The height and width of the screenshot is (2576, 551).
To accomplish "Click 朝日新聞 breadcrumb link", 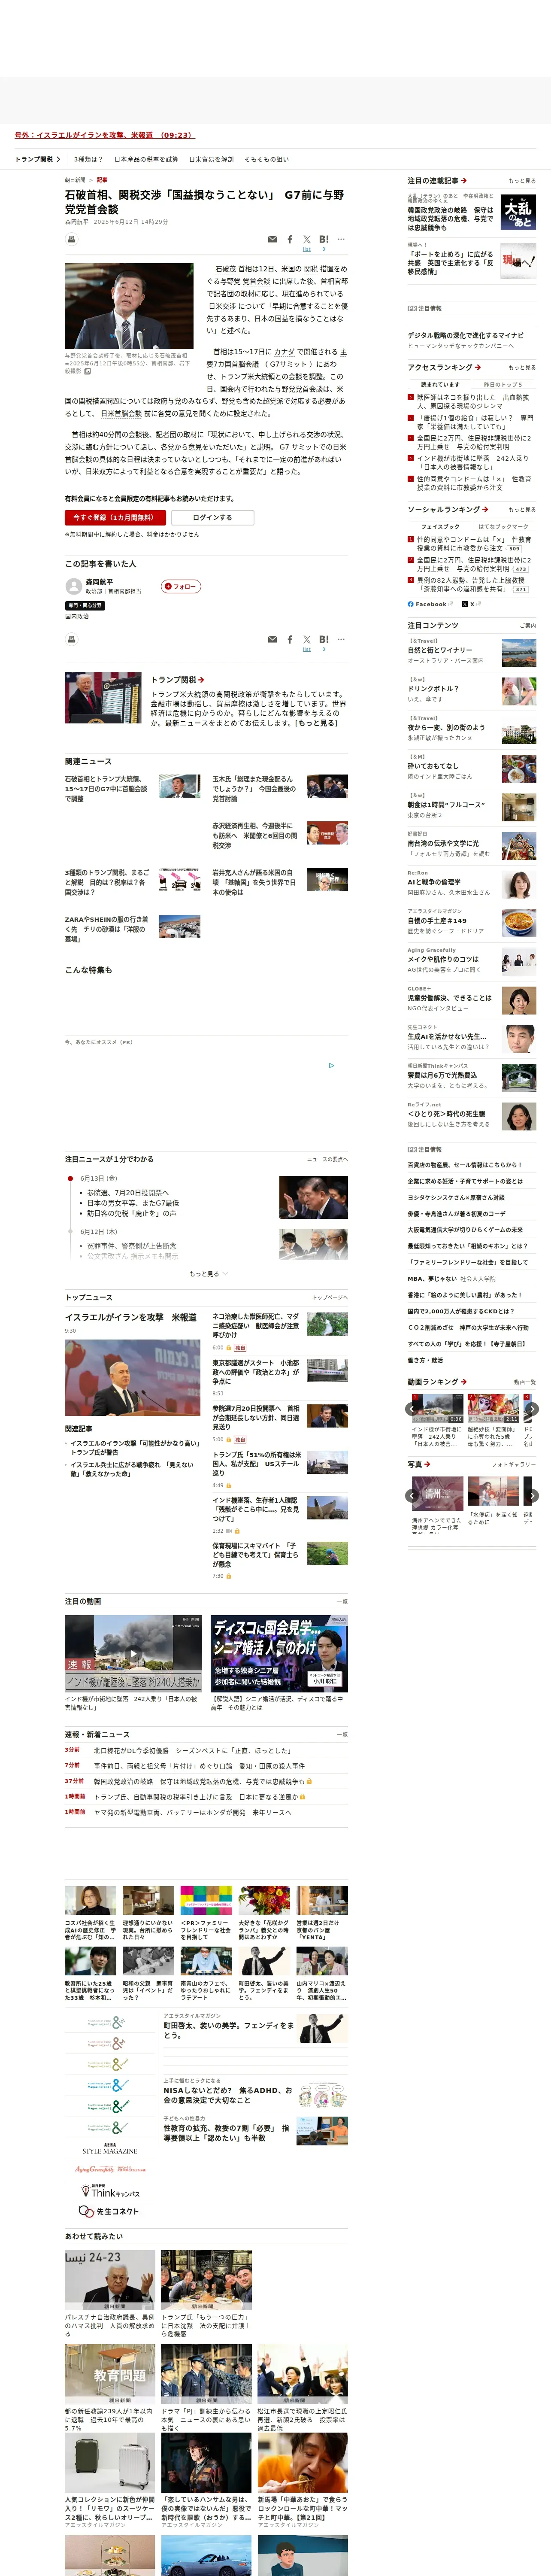I will [75, 180].
